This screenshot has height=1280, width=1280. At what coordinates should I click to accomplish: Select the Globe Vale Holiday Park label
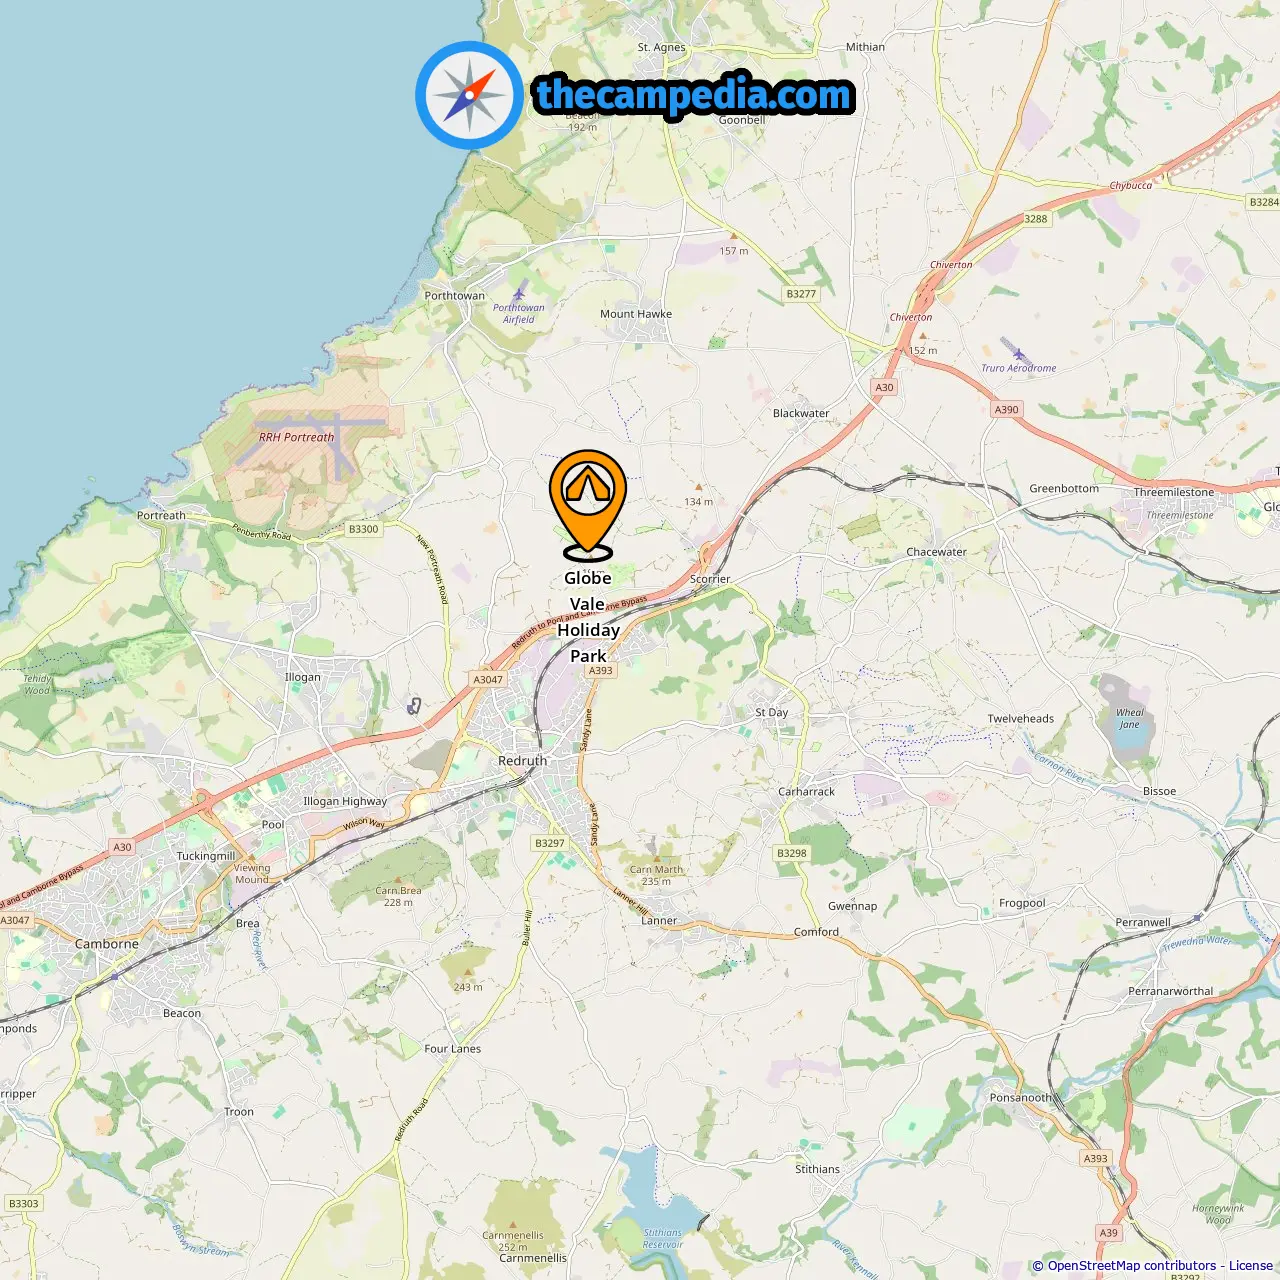588,617
